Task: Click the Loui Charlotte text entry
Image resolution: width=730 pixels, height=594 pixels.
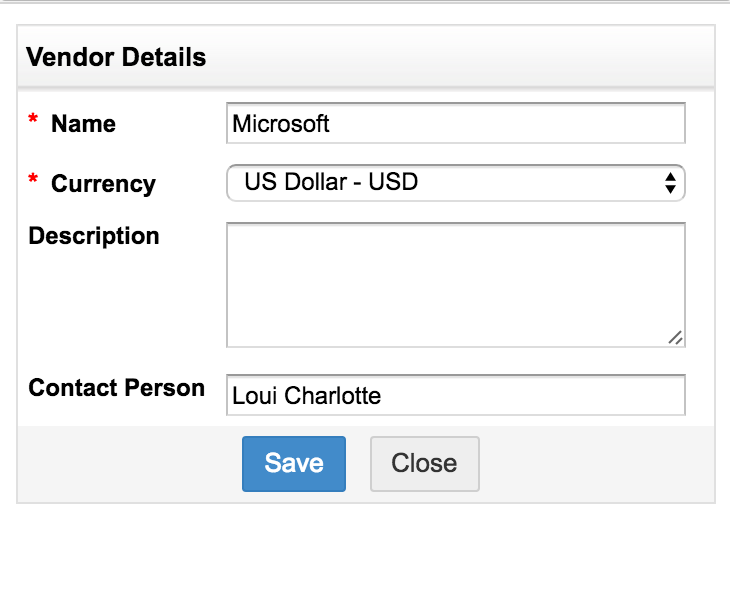Action: (306, 396)
